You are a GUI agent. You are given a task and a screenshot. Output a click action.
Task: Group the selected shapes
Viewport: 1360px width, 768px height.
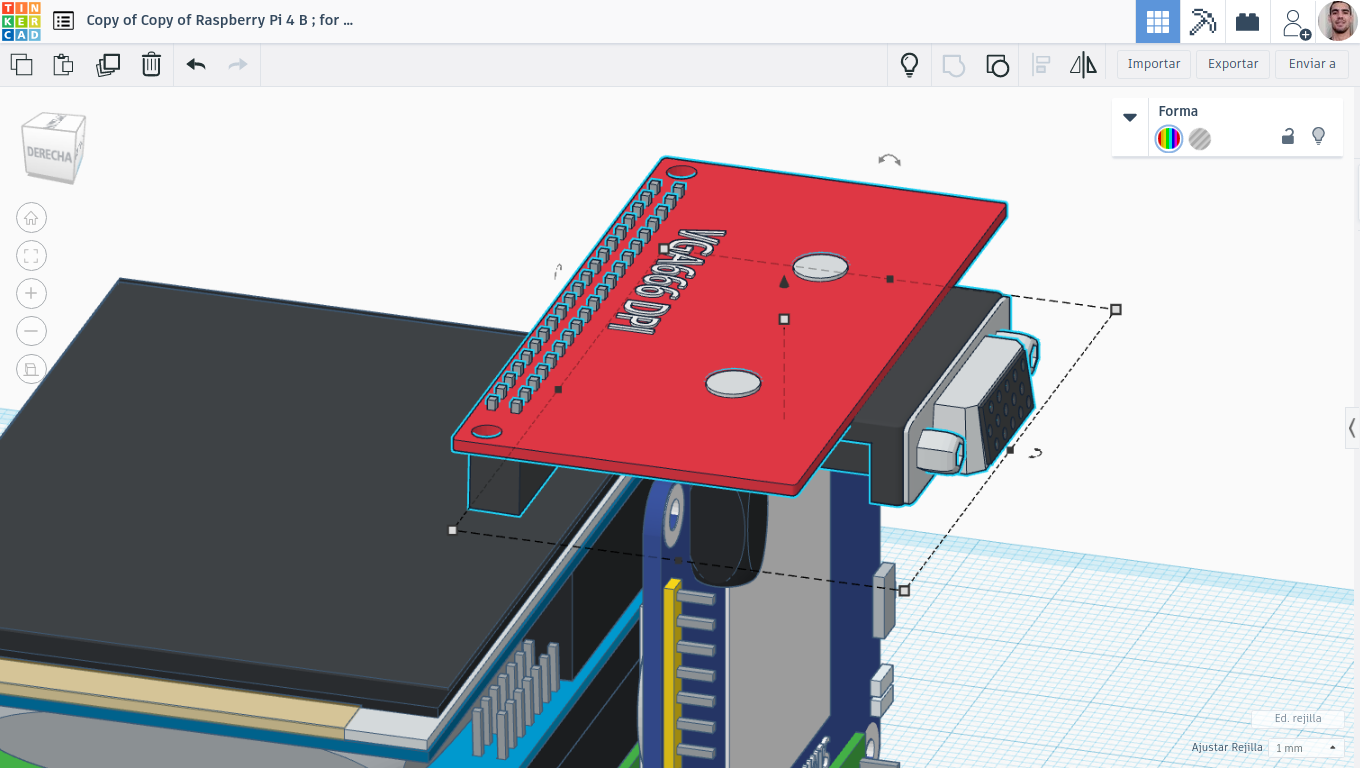tap(954, 66)
